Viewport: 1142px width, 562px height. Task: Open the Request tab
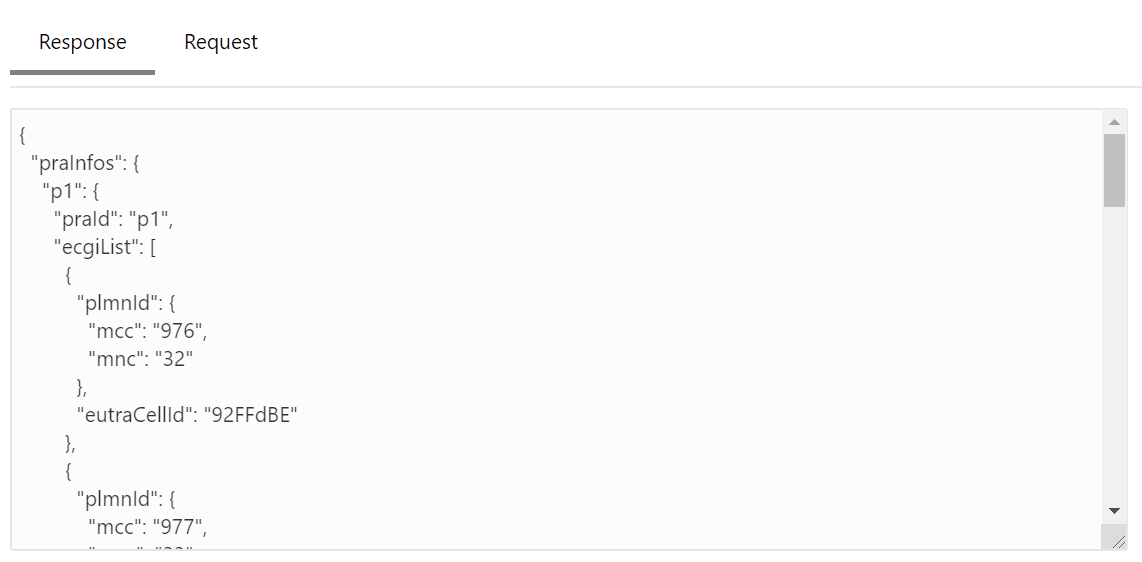tap(221, 43)
